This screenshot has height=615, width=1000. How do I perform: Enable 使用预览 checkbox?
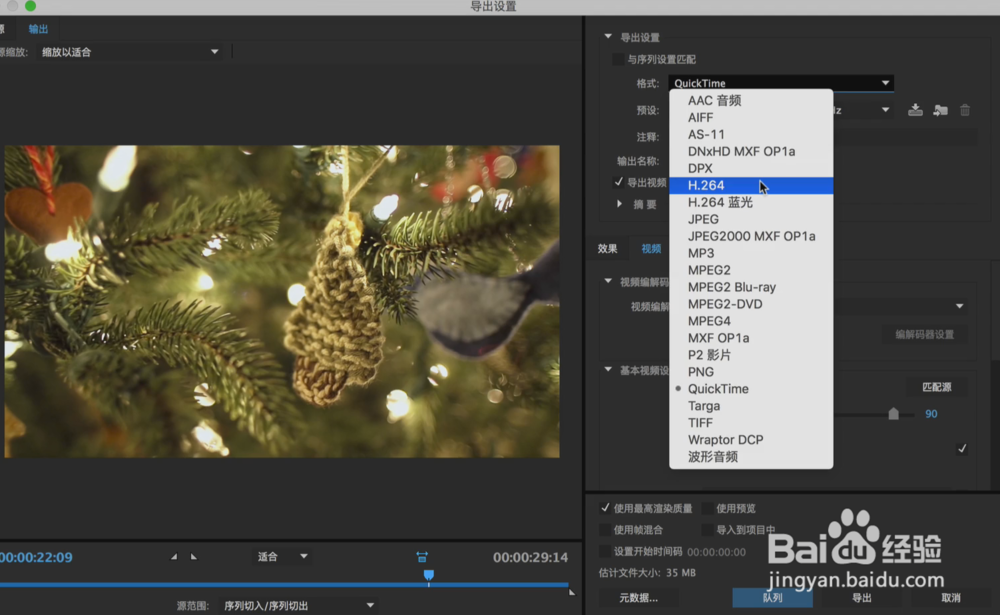coord(707,508)
